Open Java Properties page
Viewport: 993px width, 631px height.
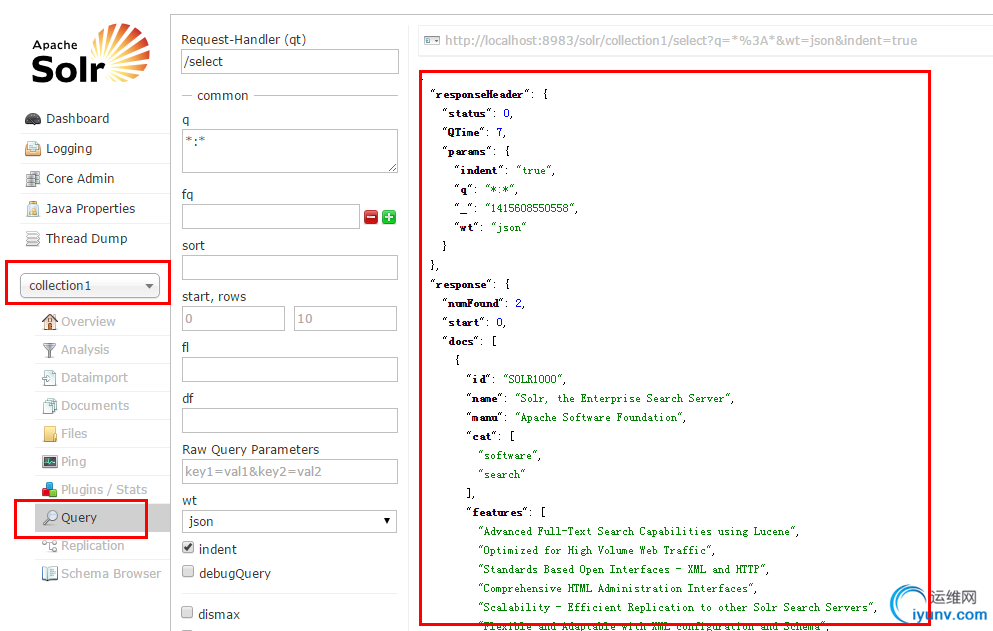click(91, 208)
